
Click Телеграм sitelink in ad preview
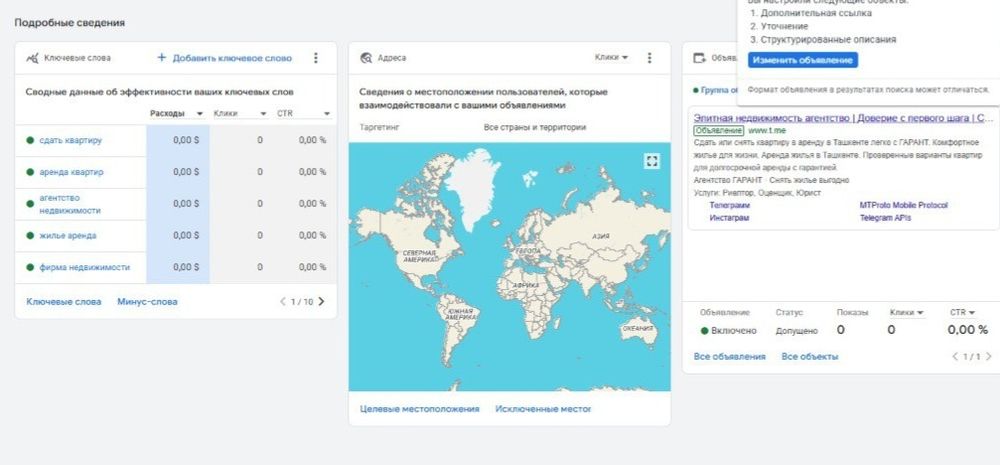[x=730, y=205]
